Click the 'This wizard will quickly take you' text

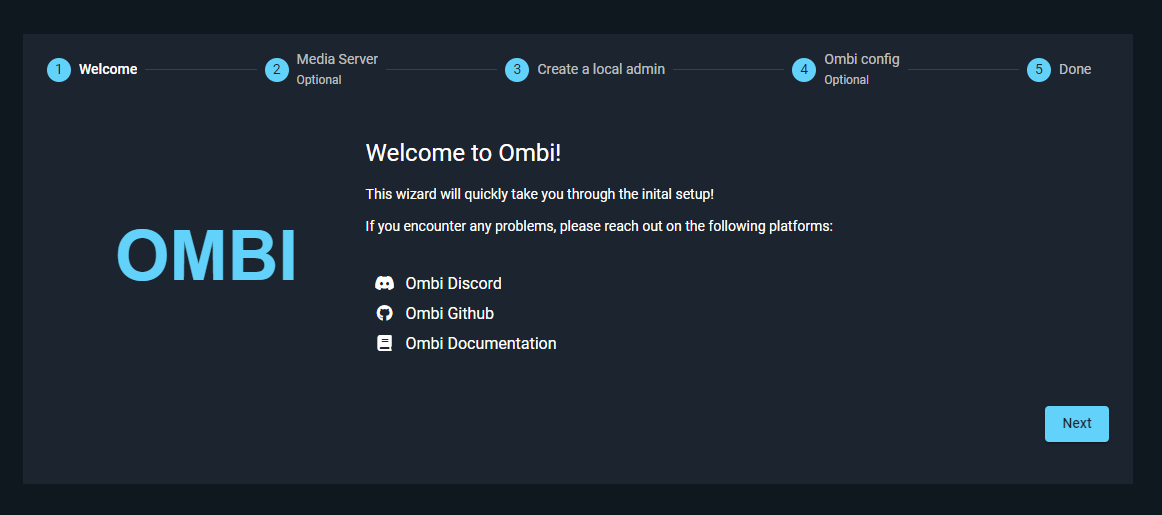(x=540, y=194)
